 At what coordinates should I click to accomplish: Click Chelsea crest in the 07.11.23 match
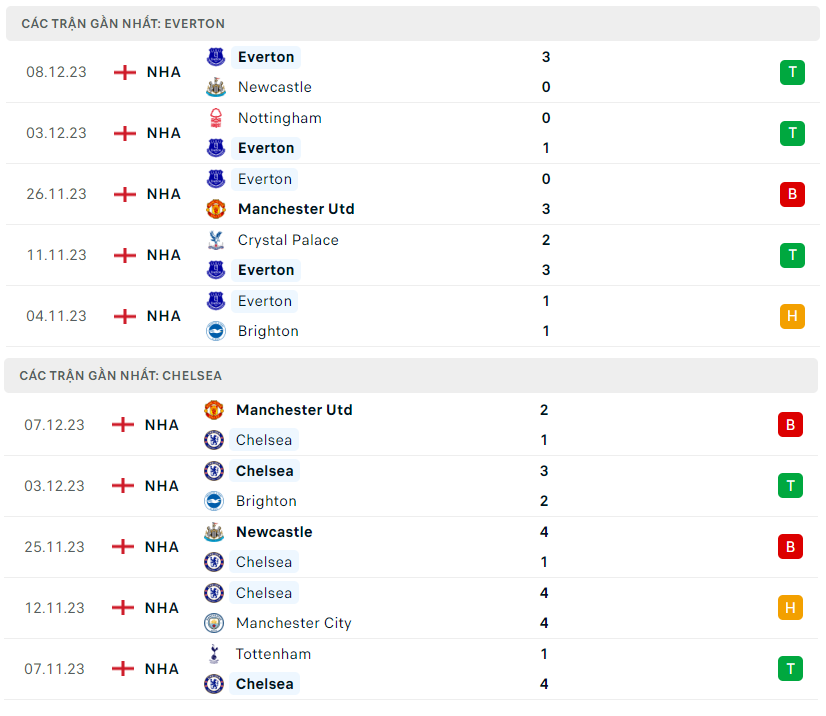click(213, 684)
